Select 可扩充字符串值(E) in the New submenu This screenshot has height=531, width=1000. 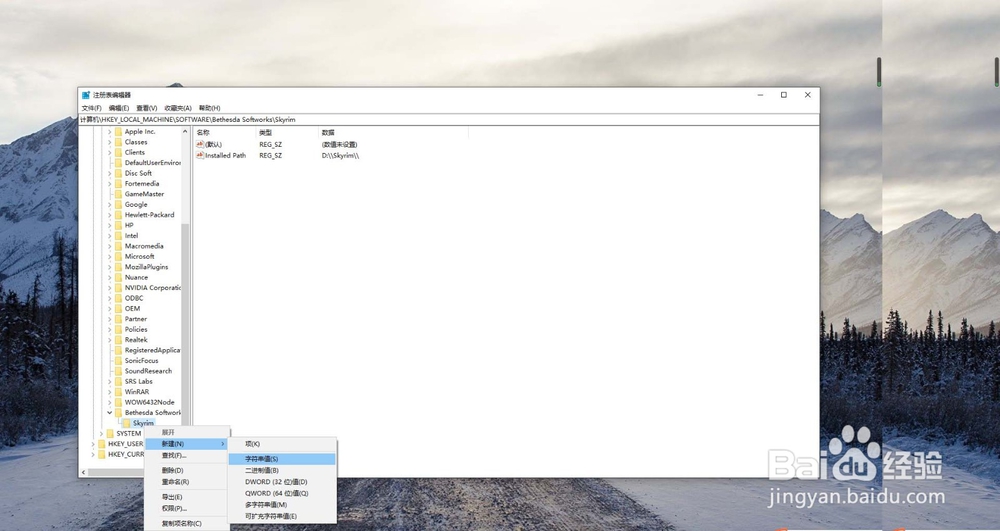(282, 516)
